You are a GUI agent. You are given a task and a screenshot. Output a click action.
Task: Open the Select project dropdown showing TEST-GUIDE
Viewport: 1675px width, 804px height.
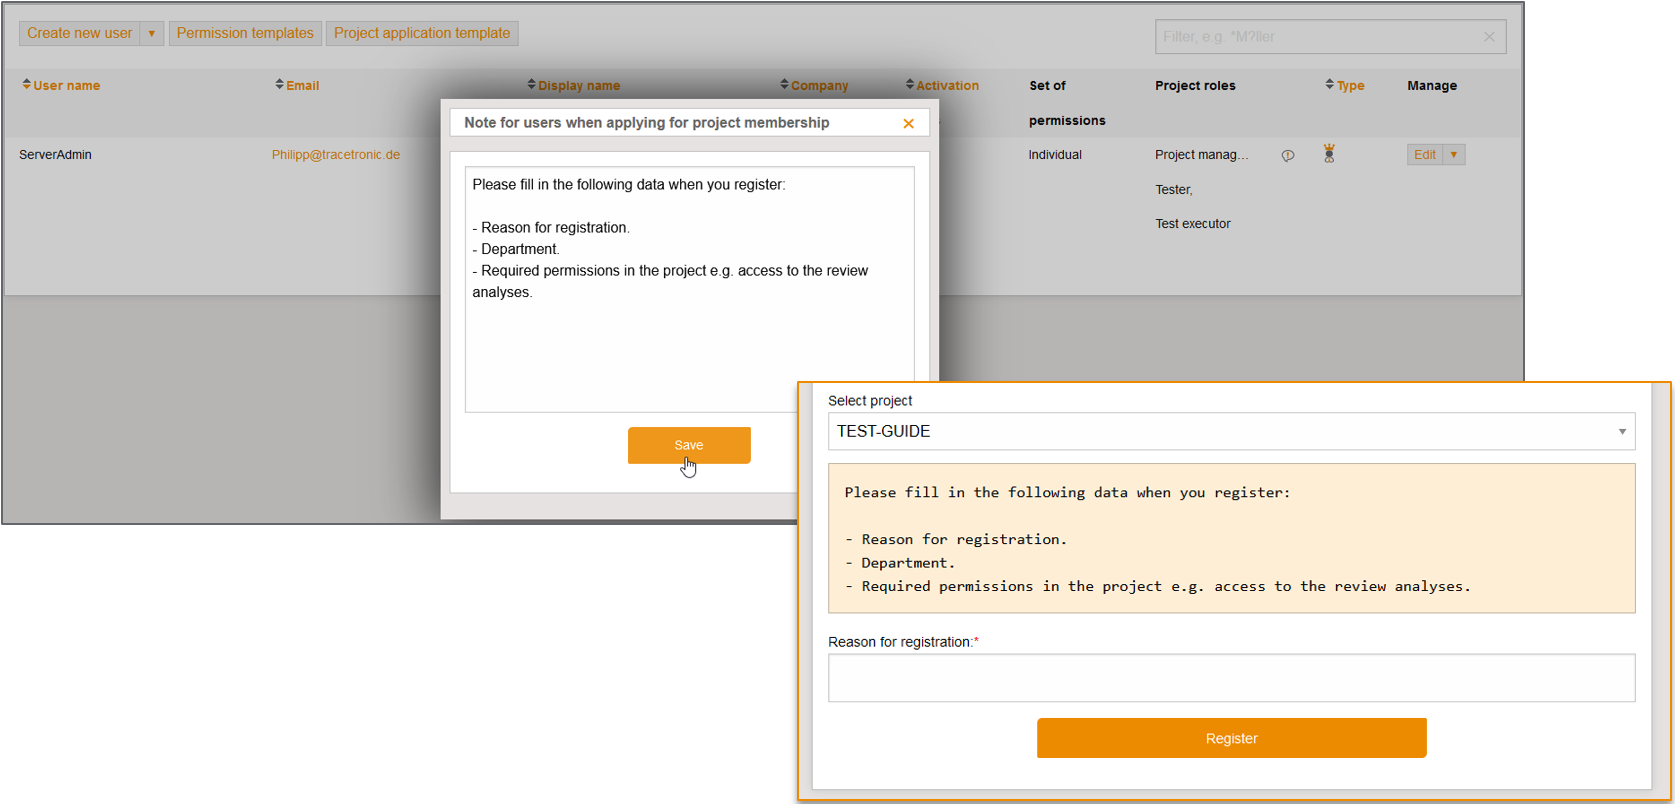(1231, 432)
